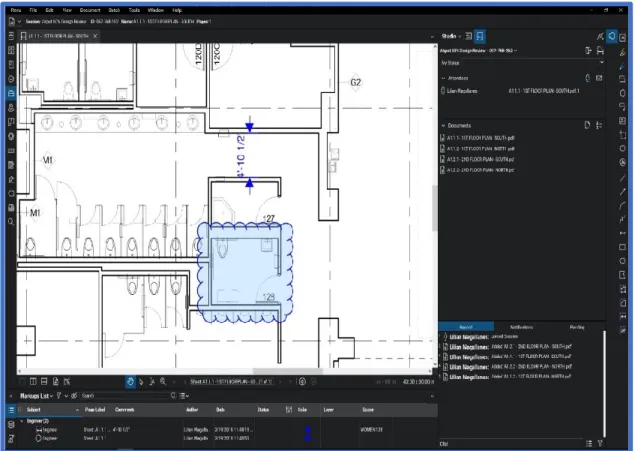Collapse the Engineer (2) markup group
This screenshot has width=635, height=451.
(x=22, y=421)
